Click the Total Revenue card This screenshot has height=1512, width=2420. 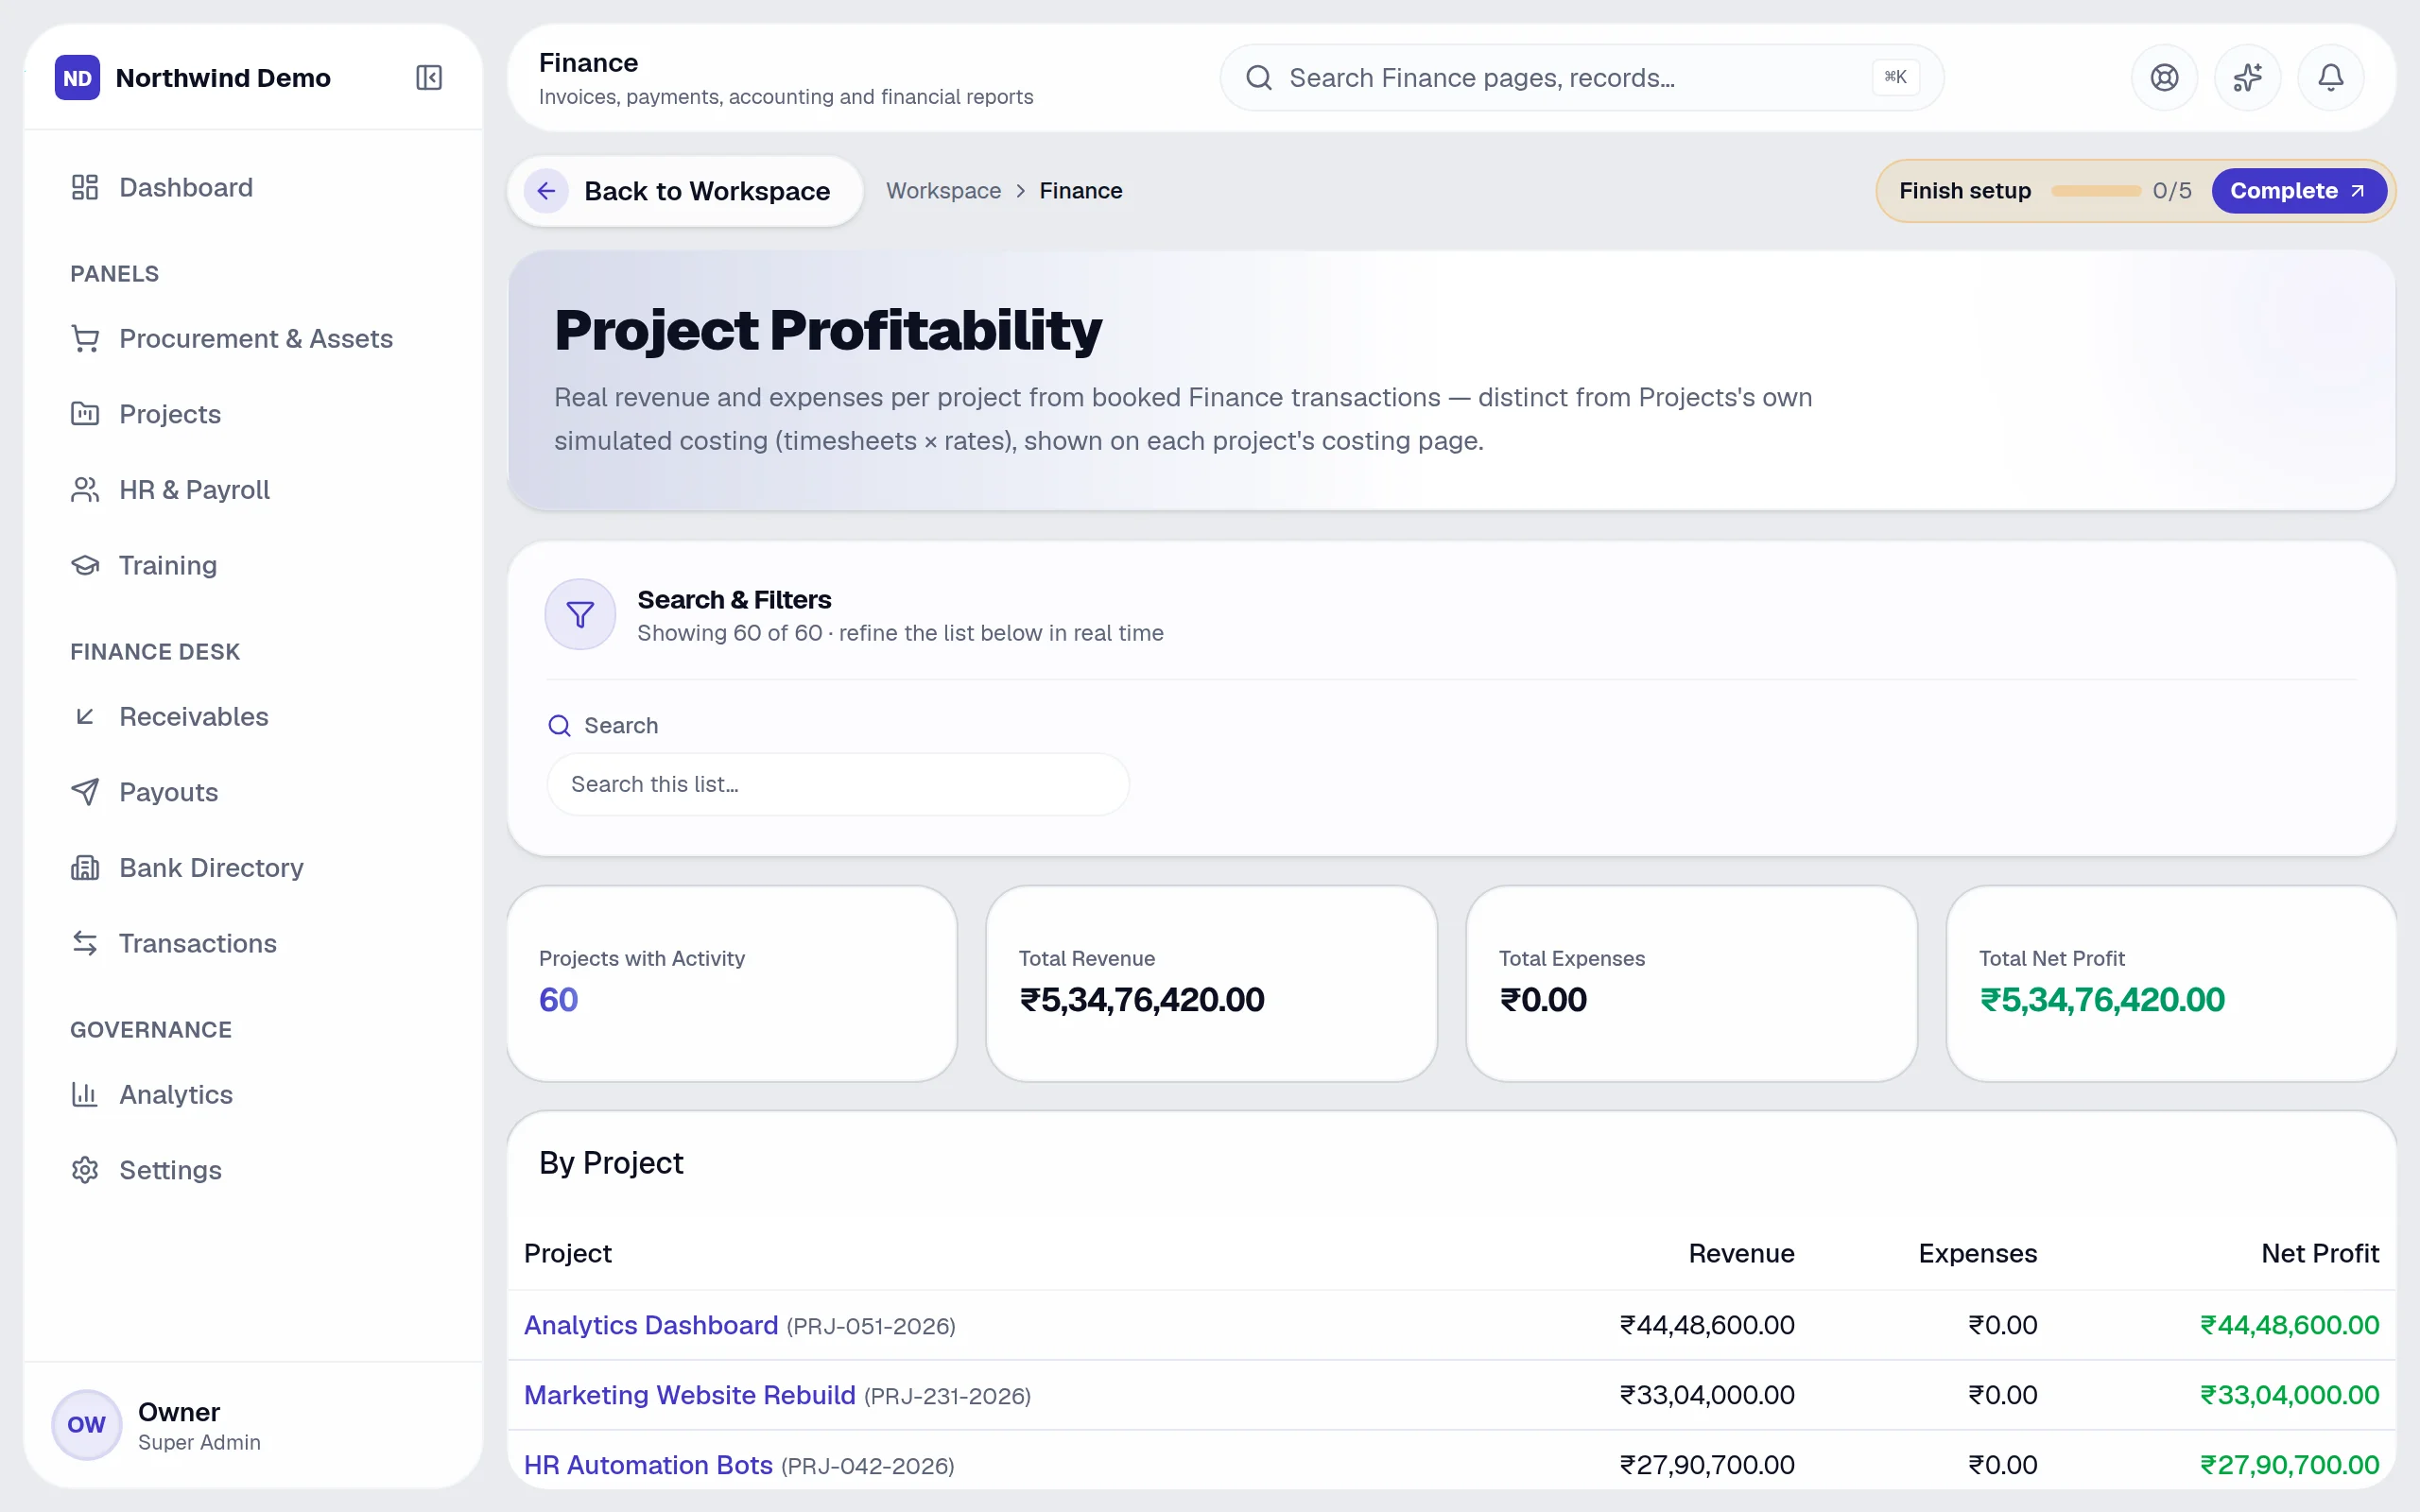1211,983
